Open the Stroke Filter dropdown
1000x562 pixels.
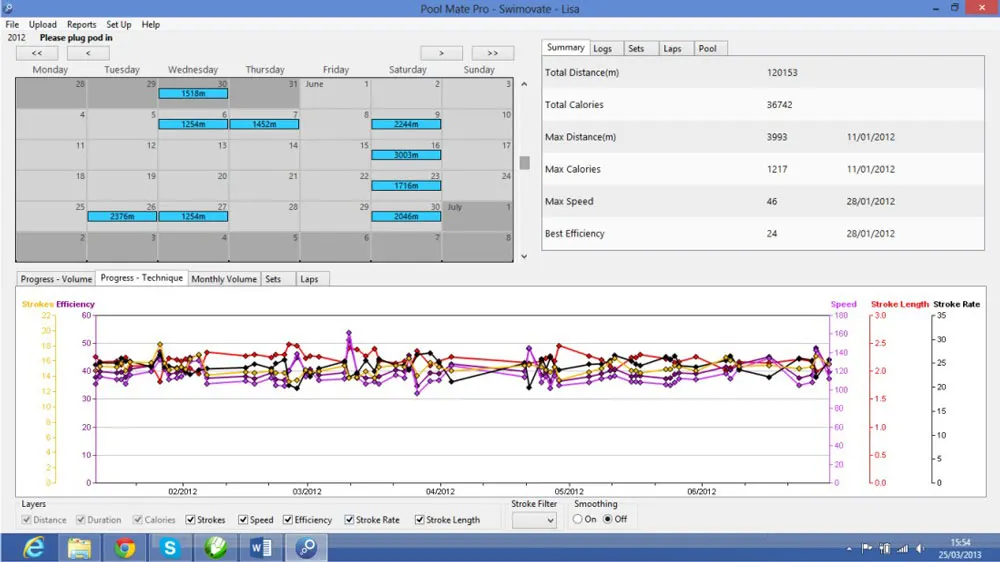point(534,520)
